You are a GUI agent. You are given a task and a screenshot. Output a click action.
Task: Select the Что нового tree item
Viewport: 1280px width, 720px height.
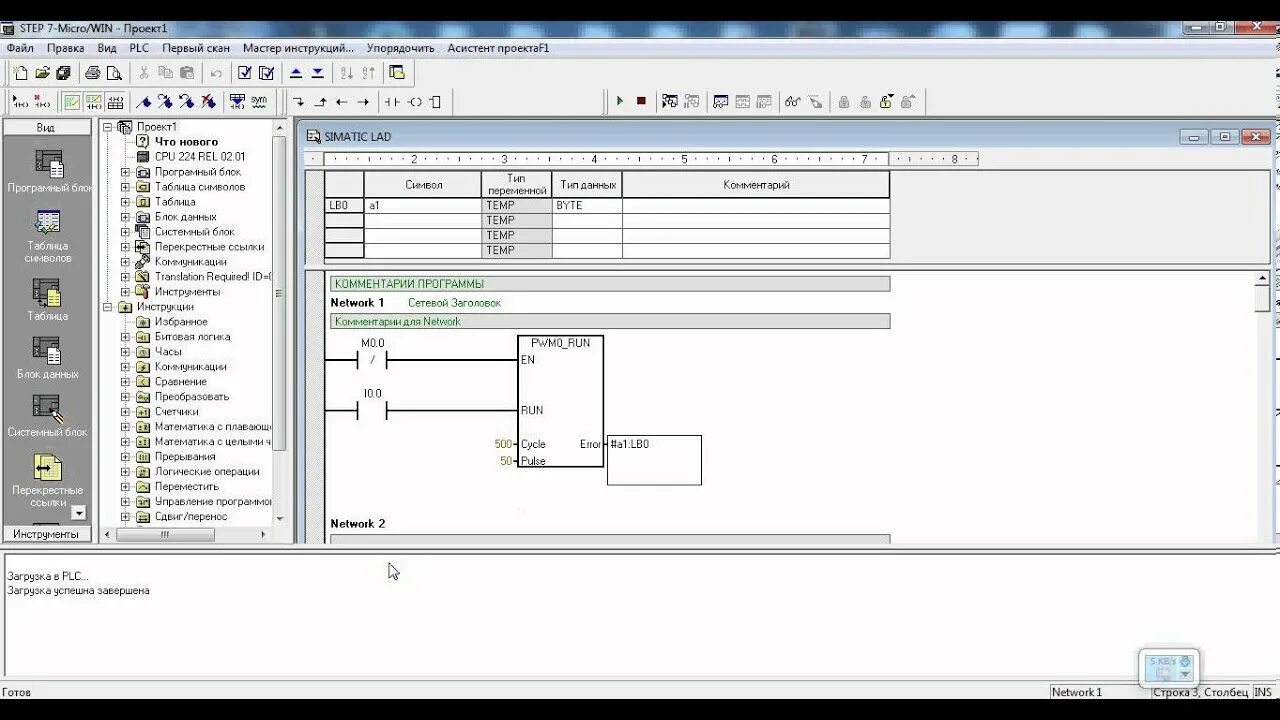(186, 142)
